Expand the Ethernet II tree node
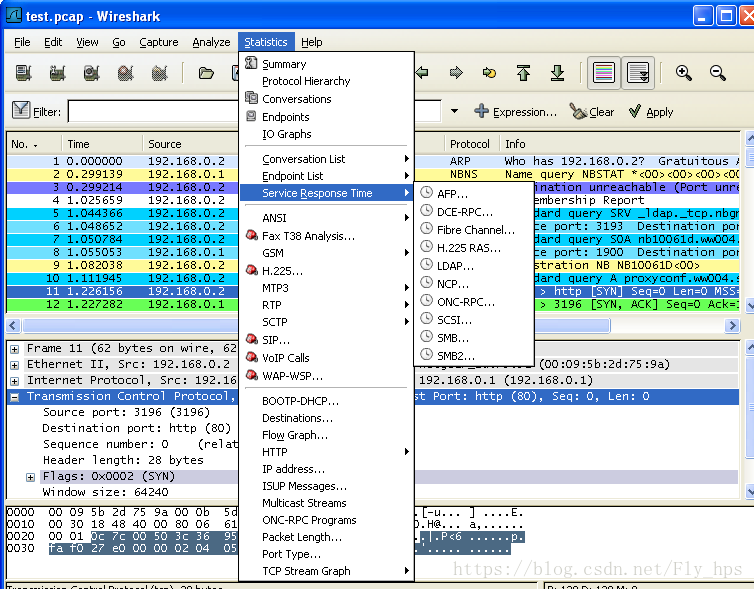 pyautogui.click(x=14, y=365)
